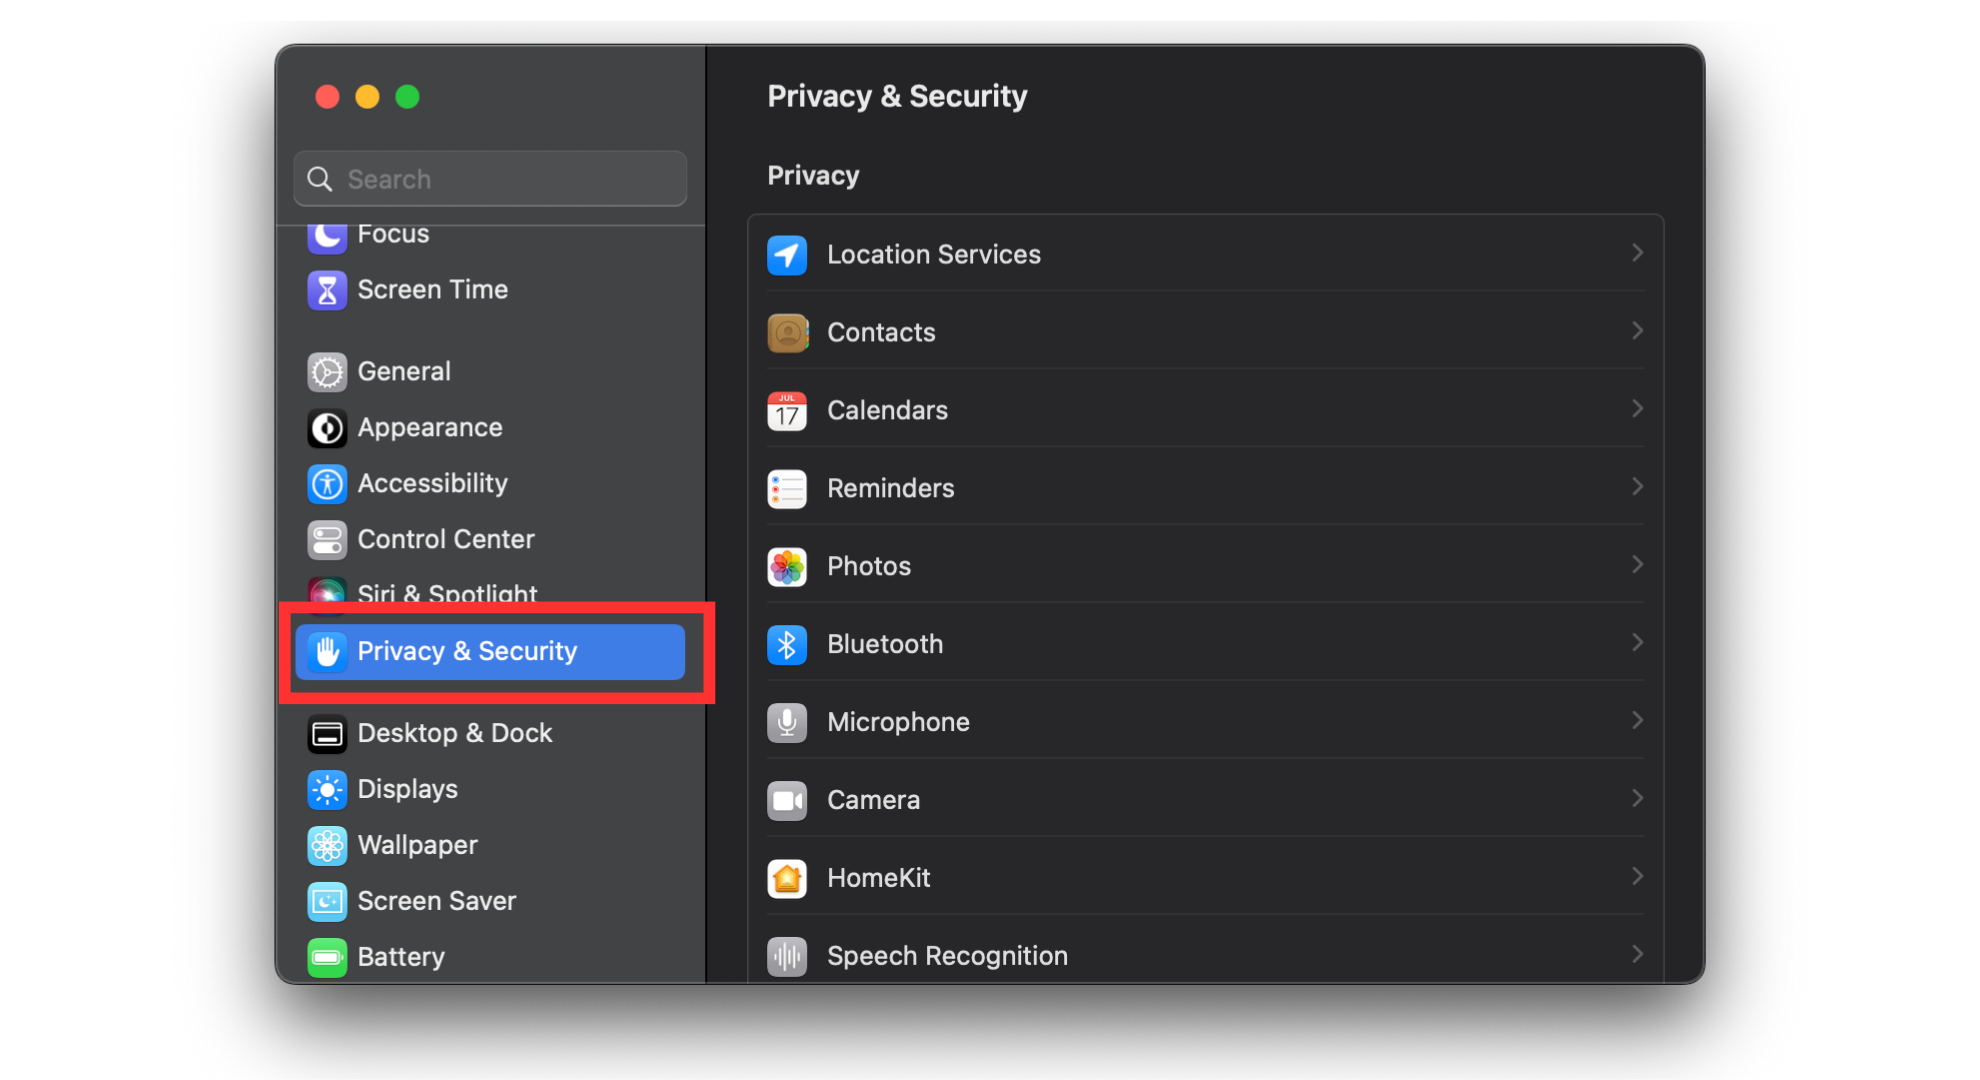Click the Search field
Screen dimensions: 1980x1080
[489, 178]
